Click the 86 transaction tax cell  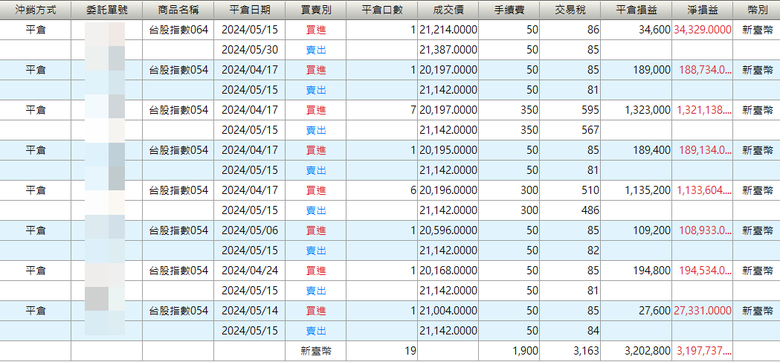point(570,30)
